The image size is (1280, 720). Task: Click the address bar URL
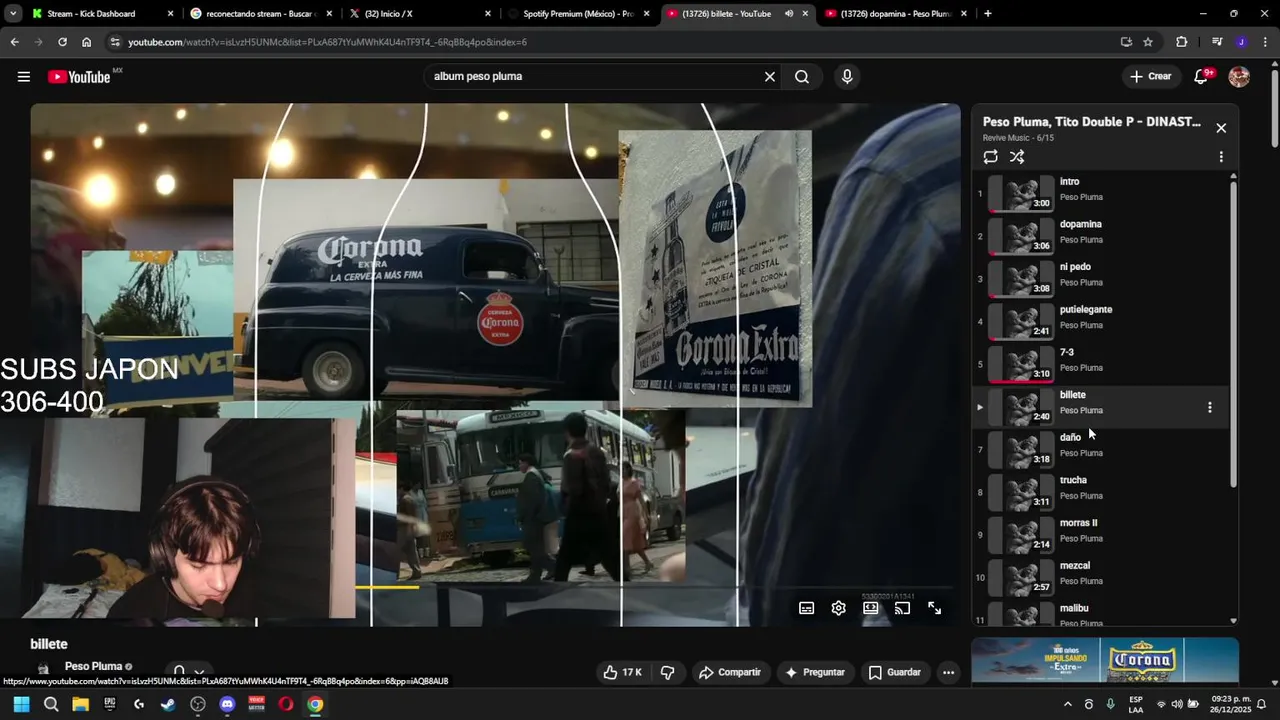327,42
